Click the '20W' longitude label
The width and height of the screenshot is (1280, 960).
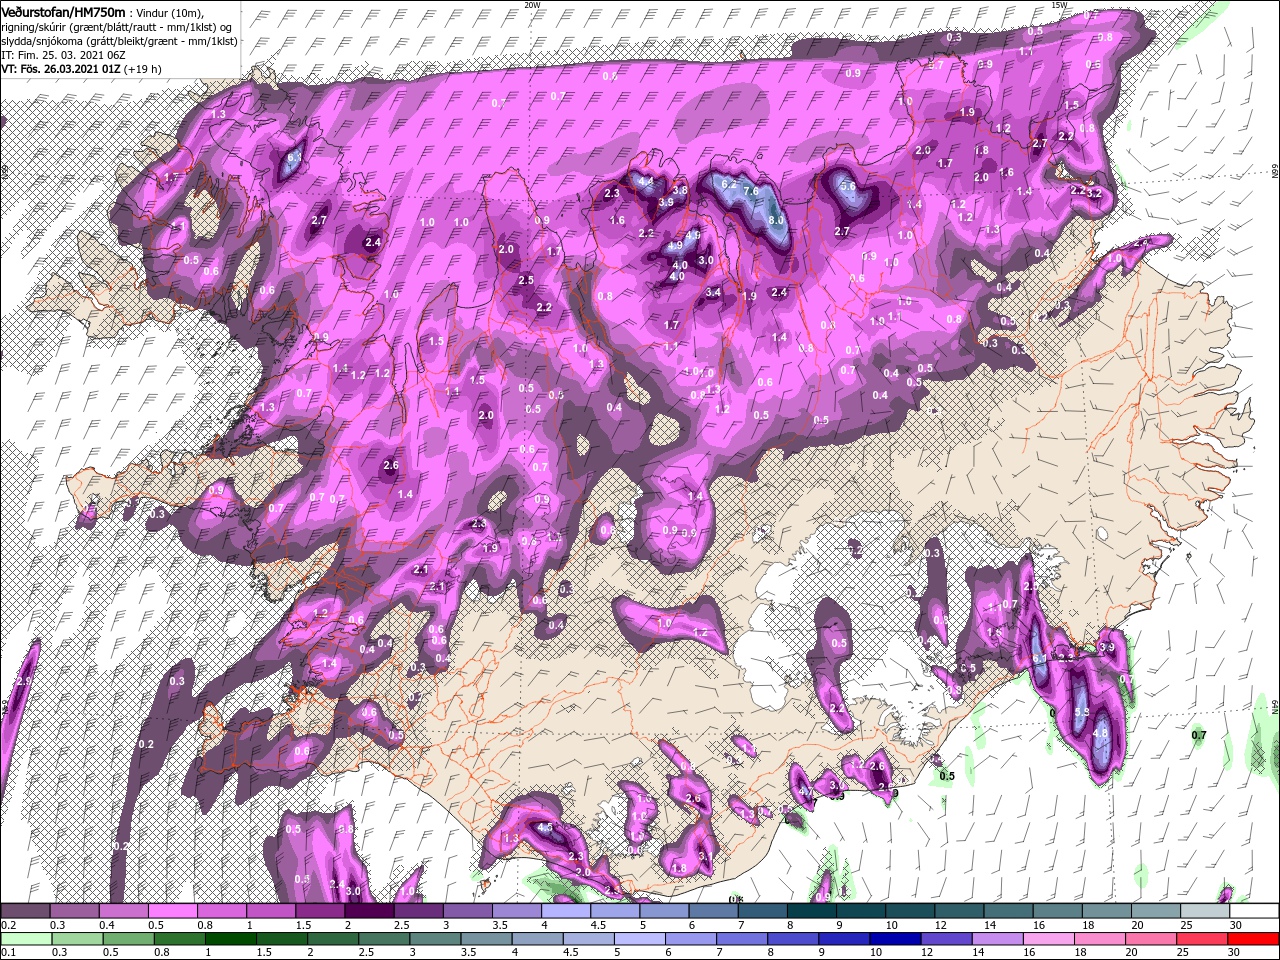[x=532, y=5]
